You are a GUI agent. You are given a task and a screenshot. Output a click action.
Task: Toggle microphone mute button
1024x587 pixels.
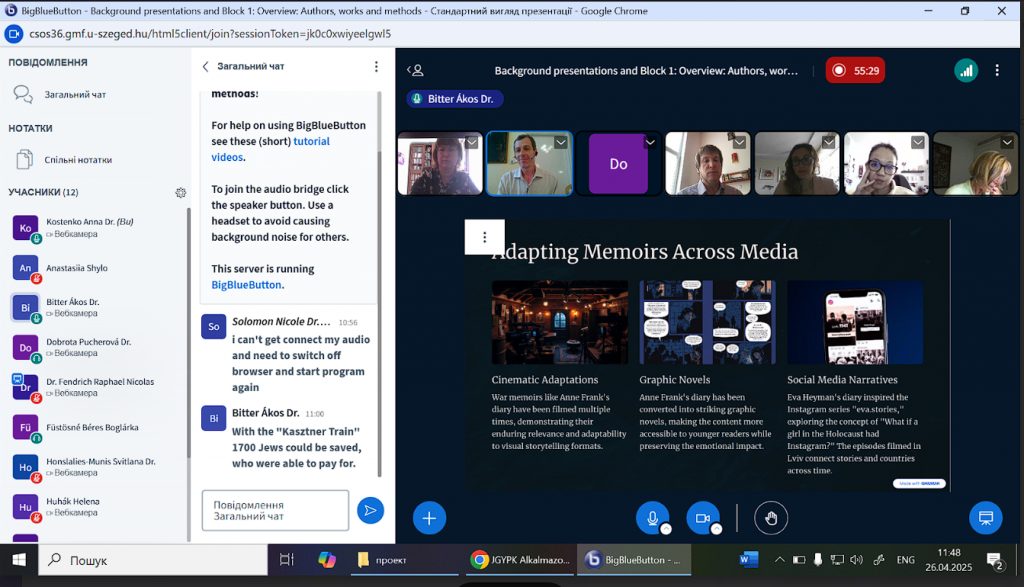click(x=652, y=517)
